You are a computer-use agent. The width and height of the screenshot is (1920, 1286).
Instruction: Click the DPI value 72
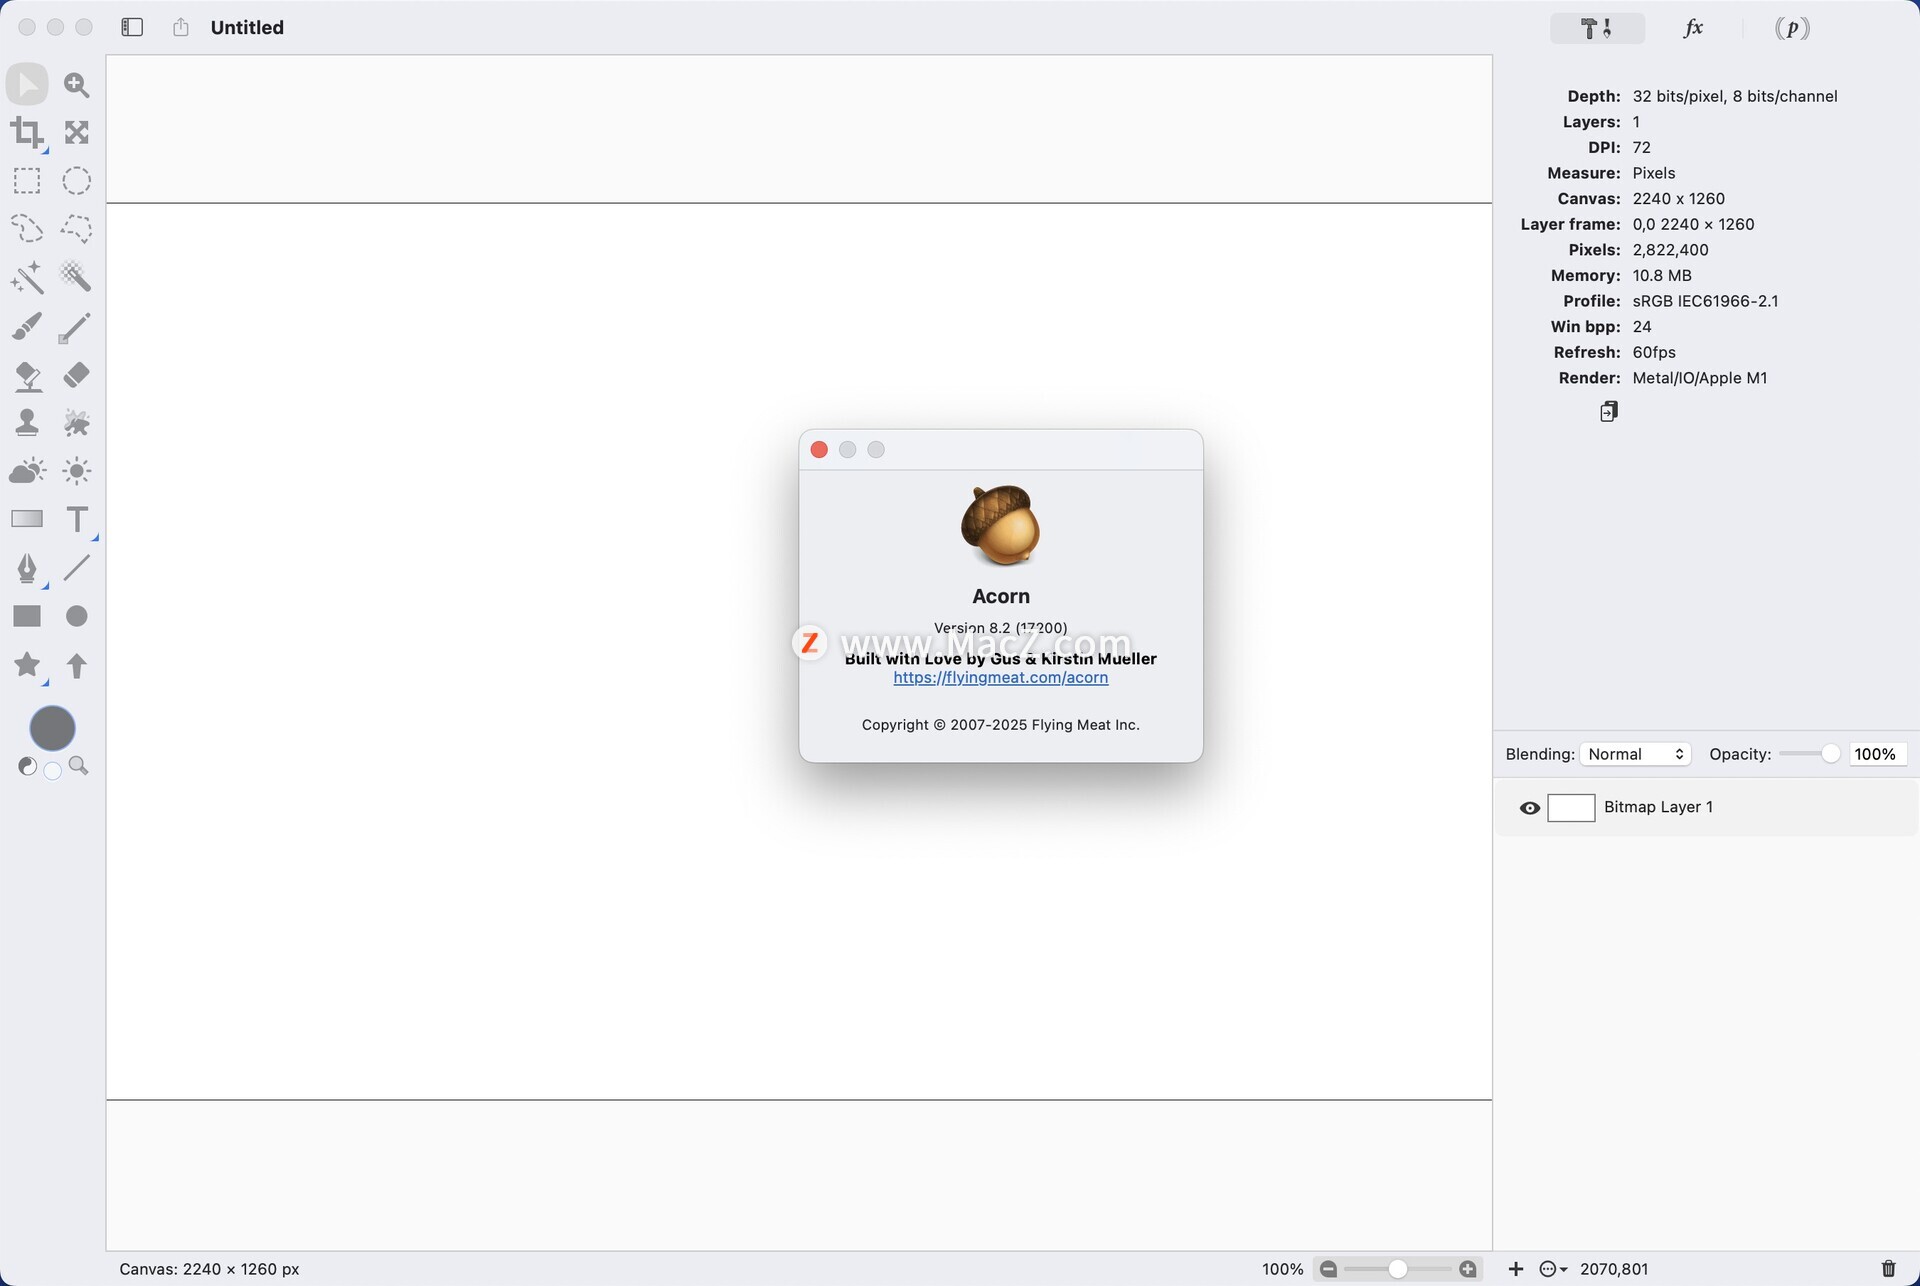[1642, 147]
